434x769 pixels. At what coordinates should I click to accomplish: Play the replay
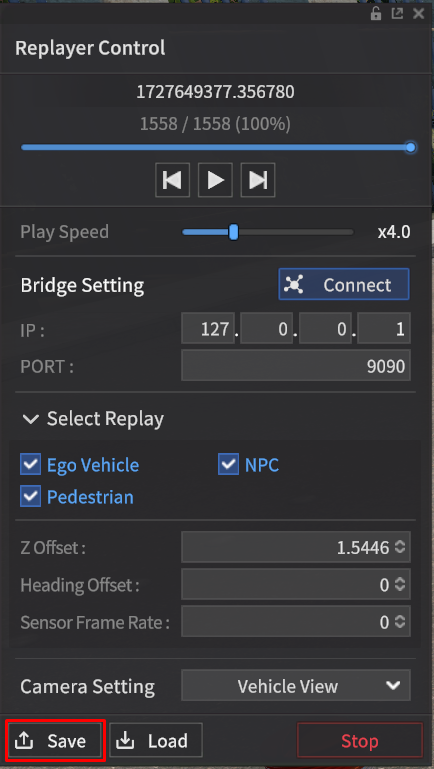[215, 180]
